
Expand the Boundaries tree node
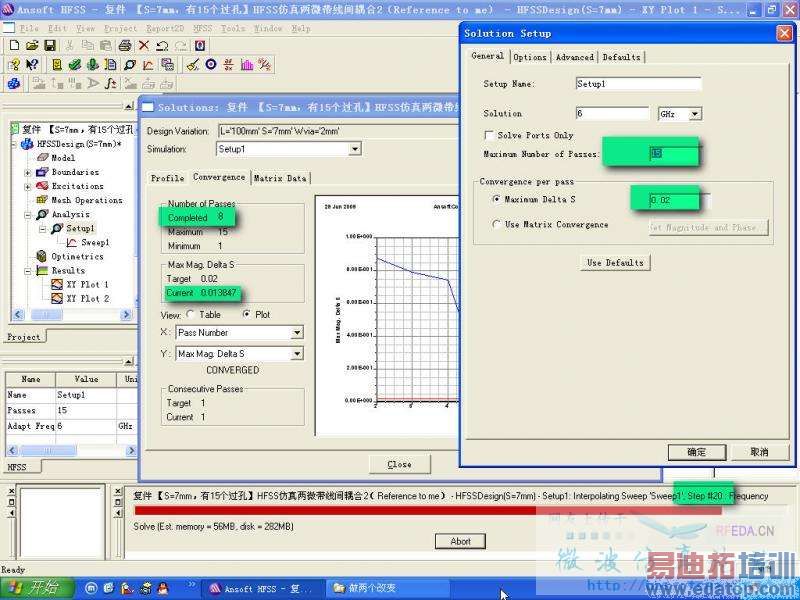point(28,172)
